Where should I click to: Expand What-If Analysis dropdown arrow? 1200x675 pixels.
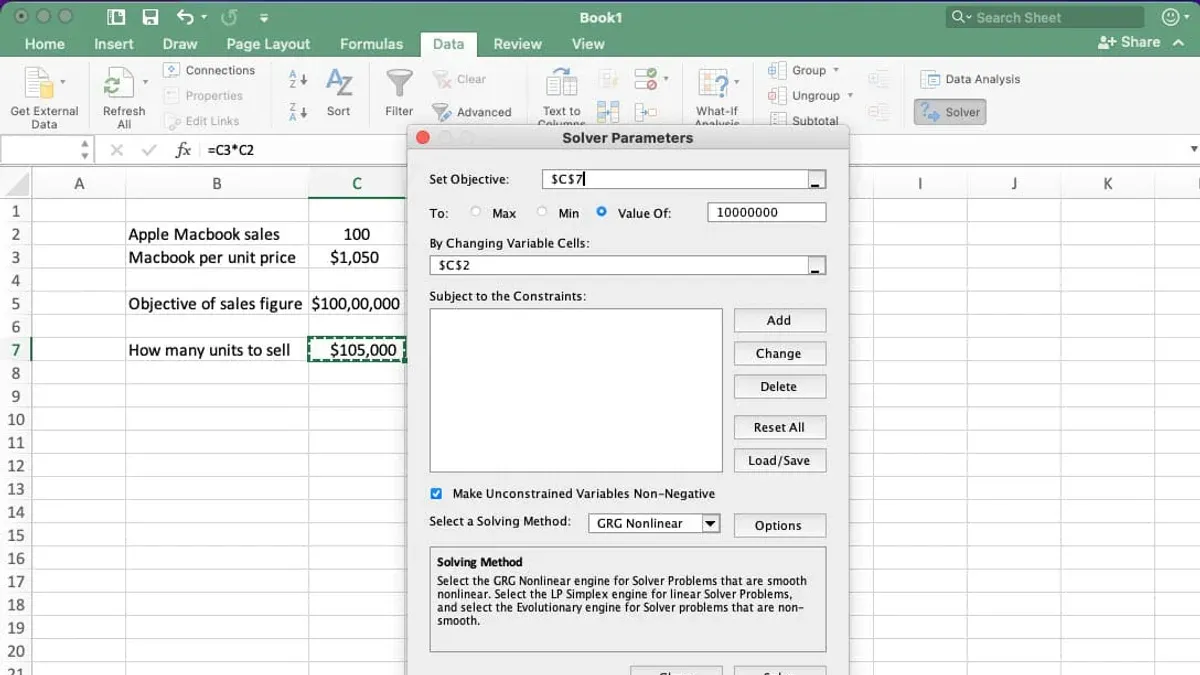pos(737,81)
